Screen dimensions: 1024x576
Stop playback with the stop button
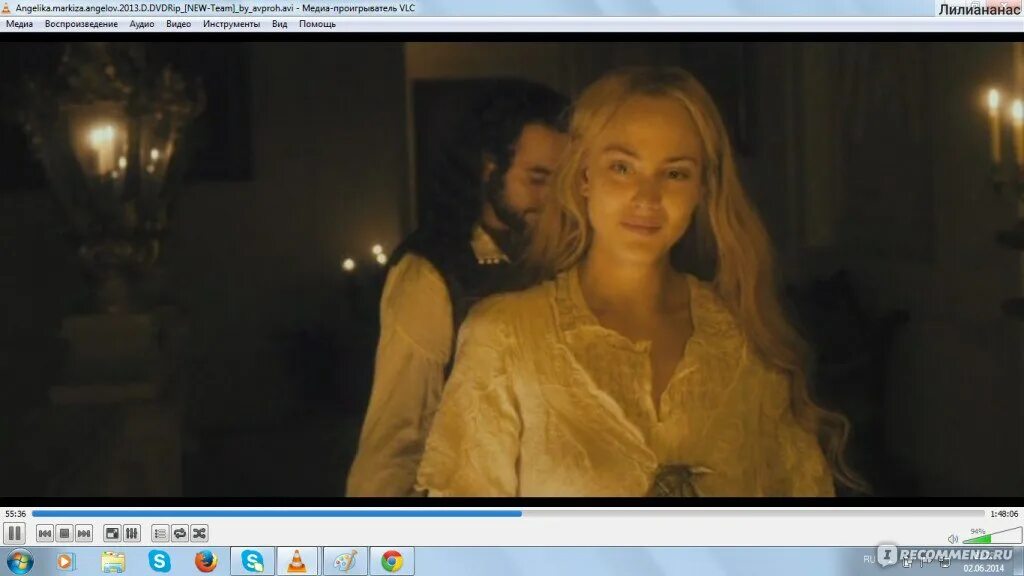(64, 534)
